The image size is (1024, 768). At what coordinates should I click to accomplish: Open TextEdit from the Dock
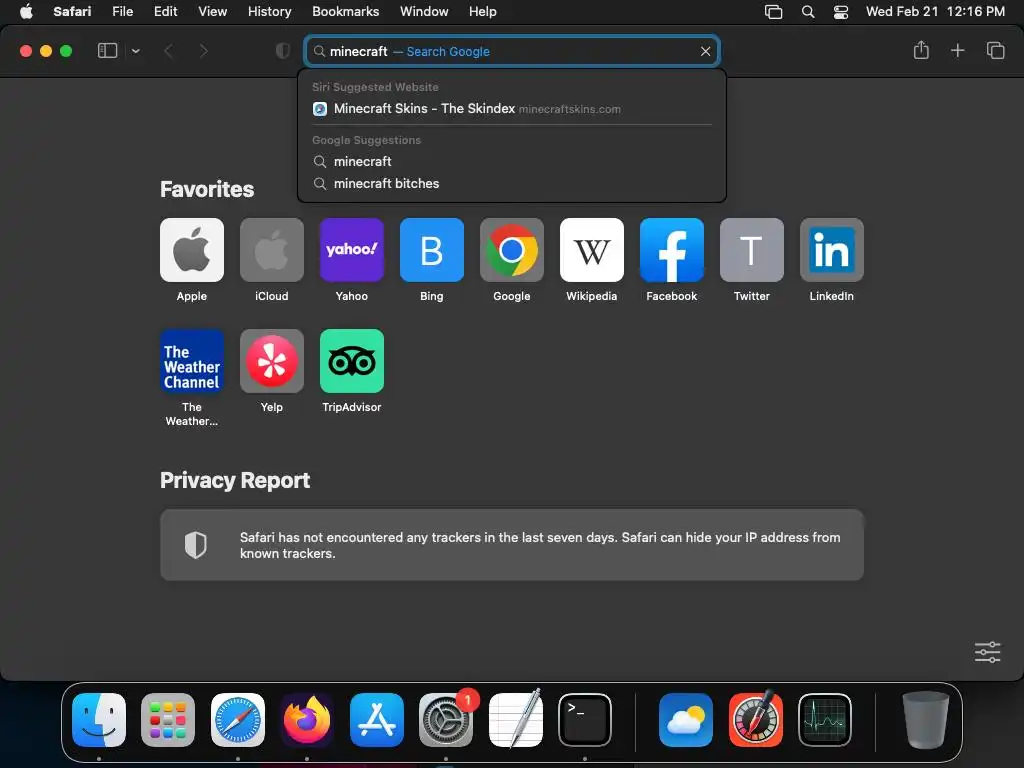tap(516, 720)
